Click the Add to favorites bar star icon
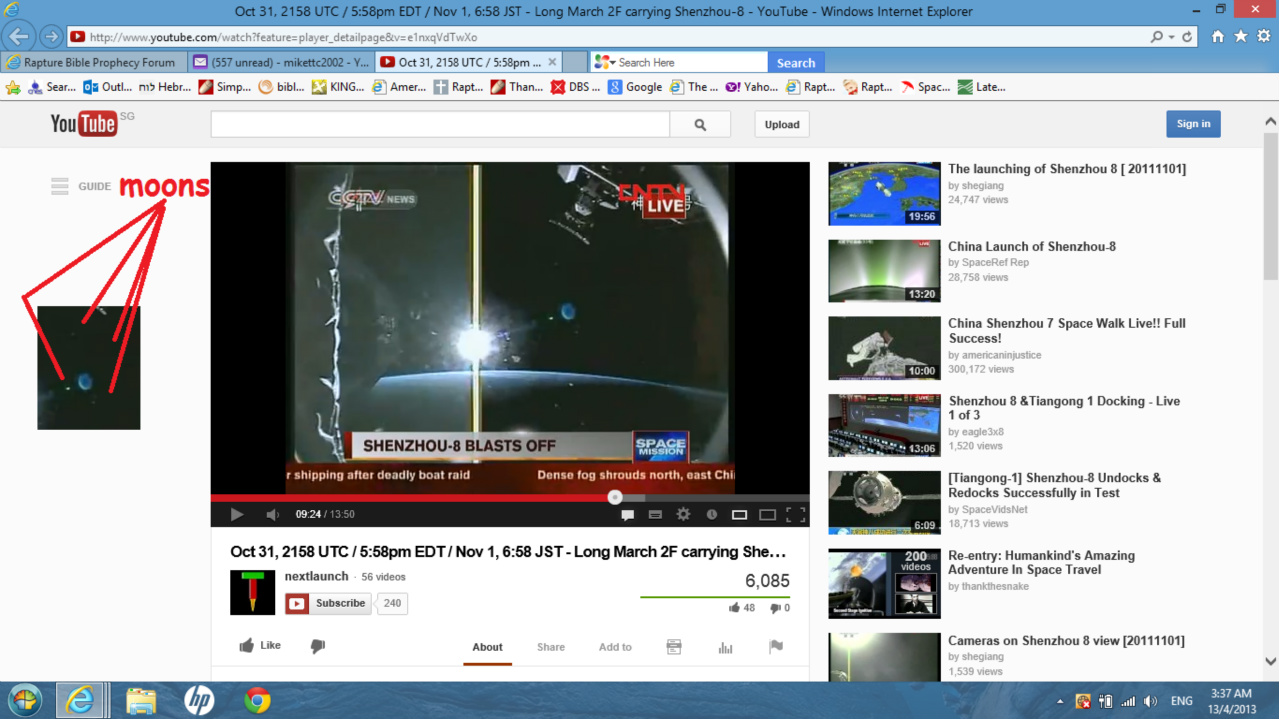This screenshot has width=1279, height=719. pos(13,87)
